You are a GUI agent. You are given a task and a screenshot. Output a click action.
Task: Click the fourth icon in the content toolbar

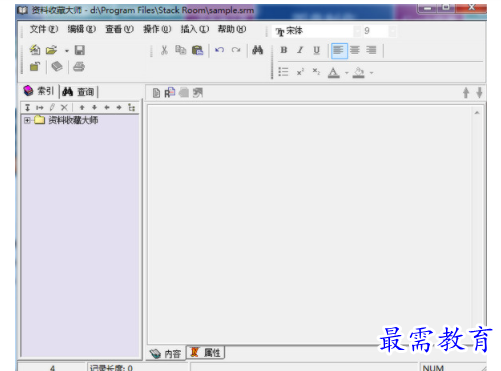point(198,93)
